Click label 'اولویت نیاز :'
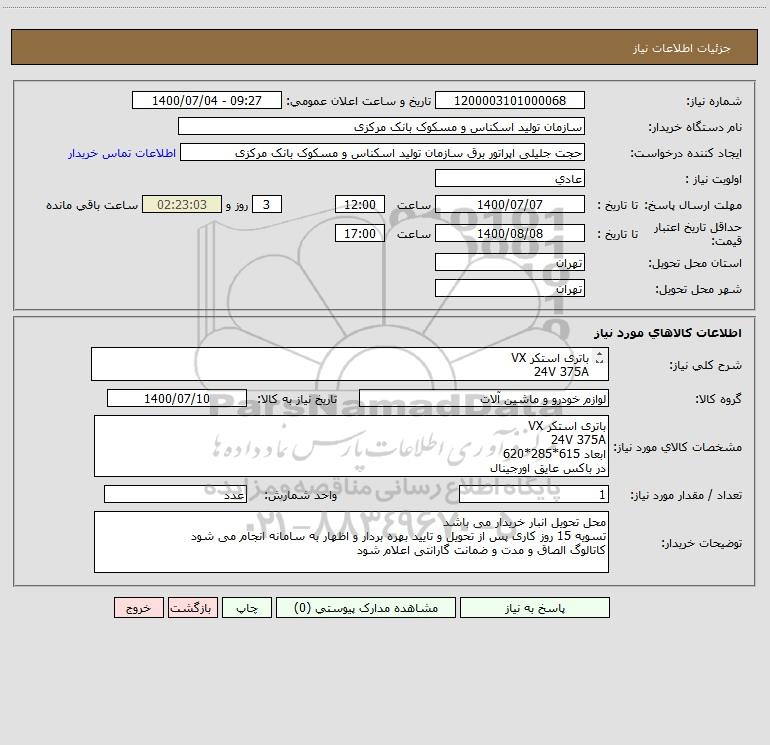 click(714, 179)
